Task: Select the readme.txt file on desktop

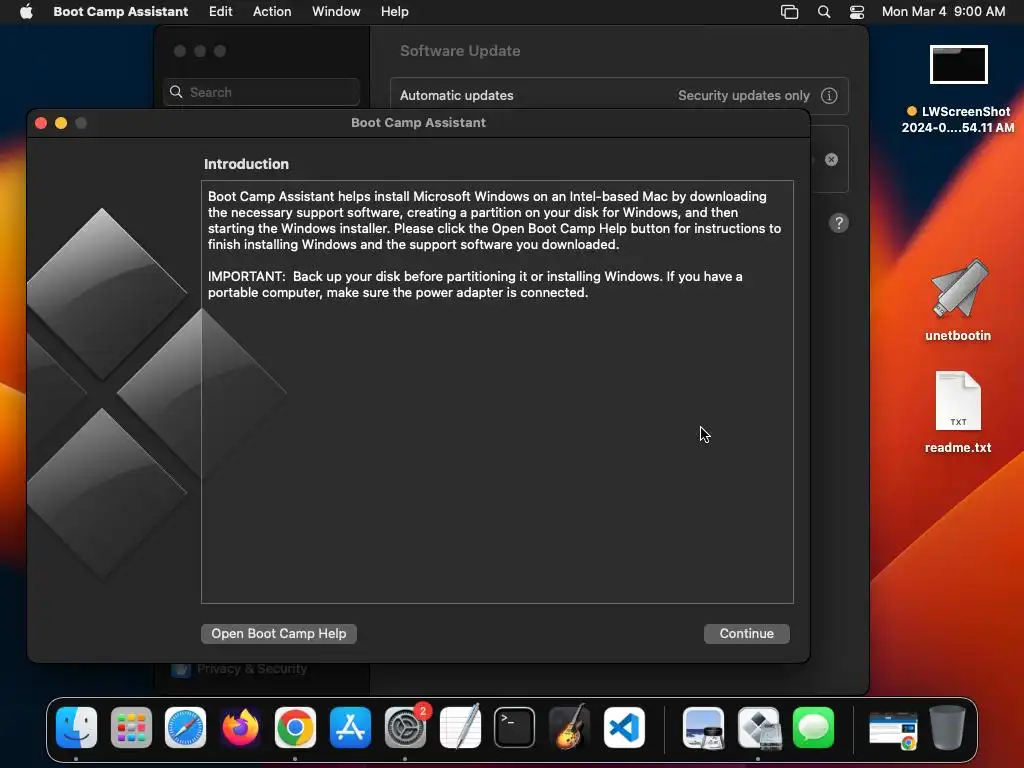Action: pyautogui.click(x=958, y=412)
